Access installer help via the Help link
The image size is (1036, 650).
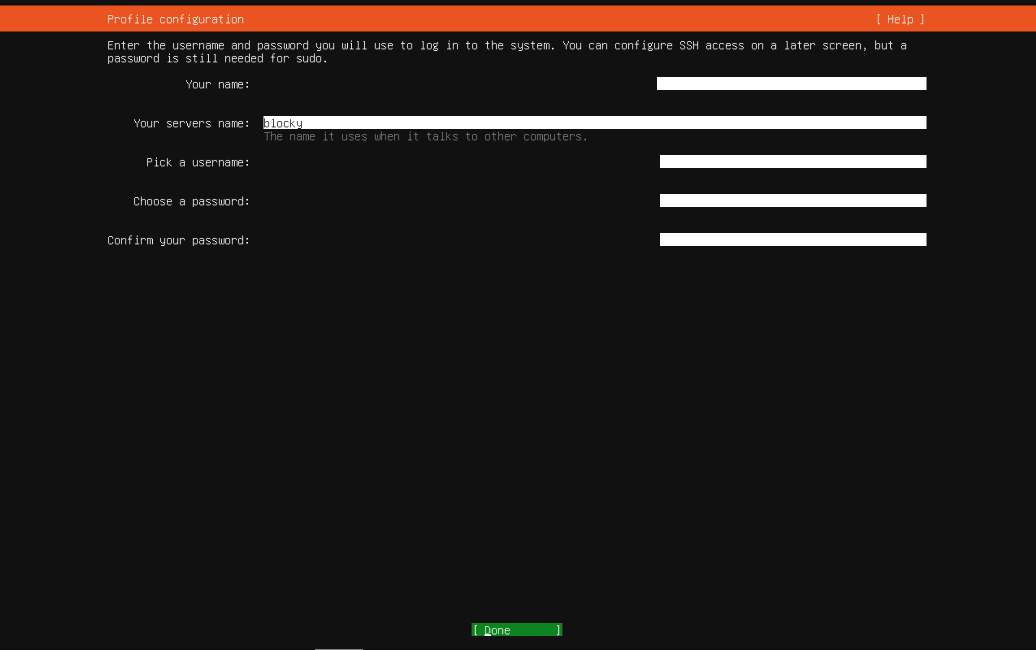[x=899, y=18]
